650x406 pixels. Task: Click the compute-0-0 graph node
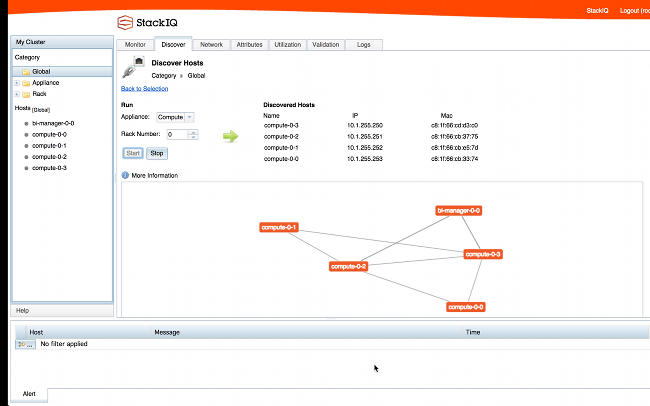tap(466, 307)
